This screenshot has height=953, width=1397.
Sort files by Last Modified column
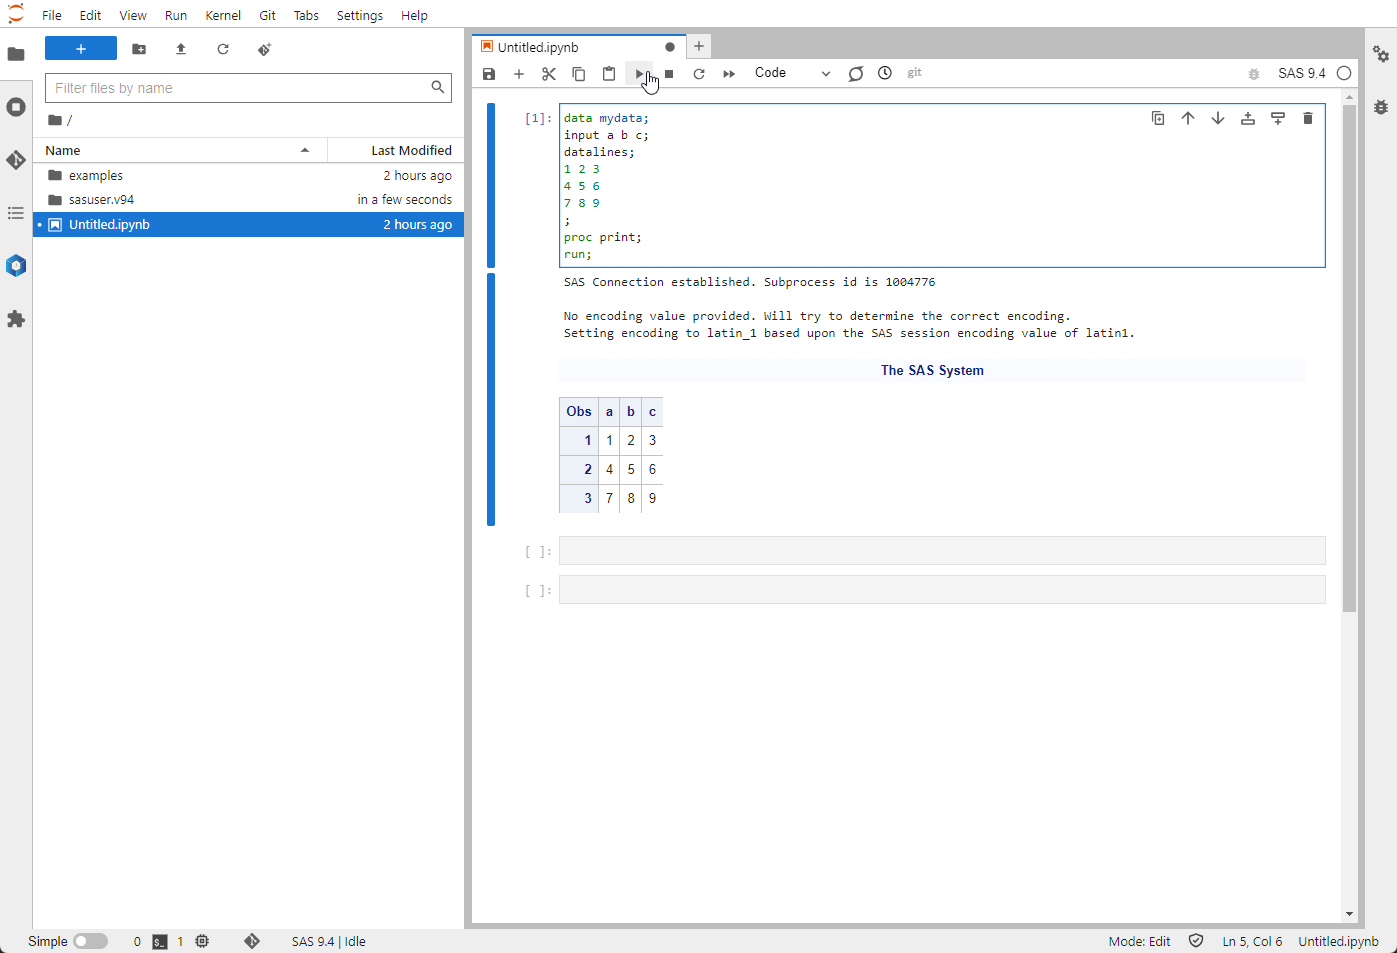tap(396, 150)
